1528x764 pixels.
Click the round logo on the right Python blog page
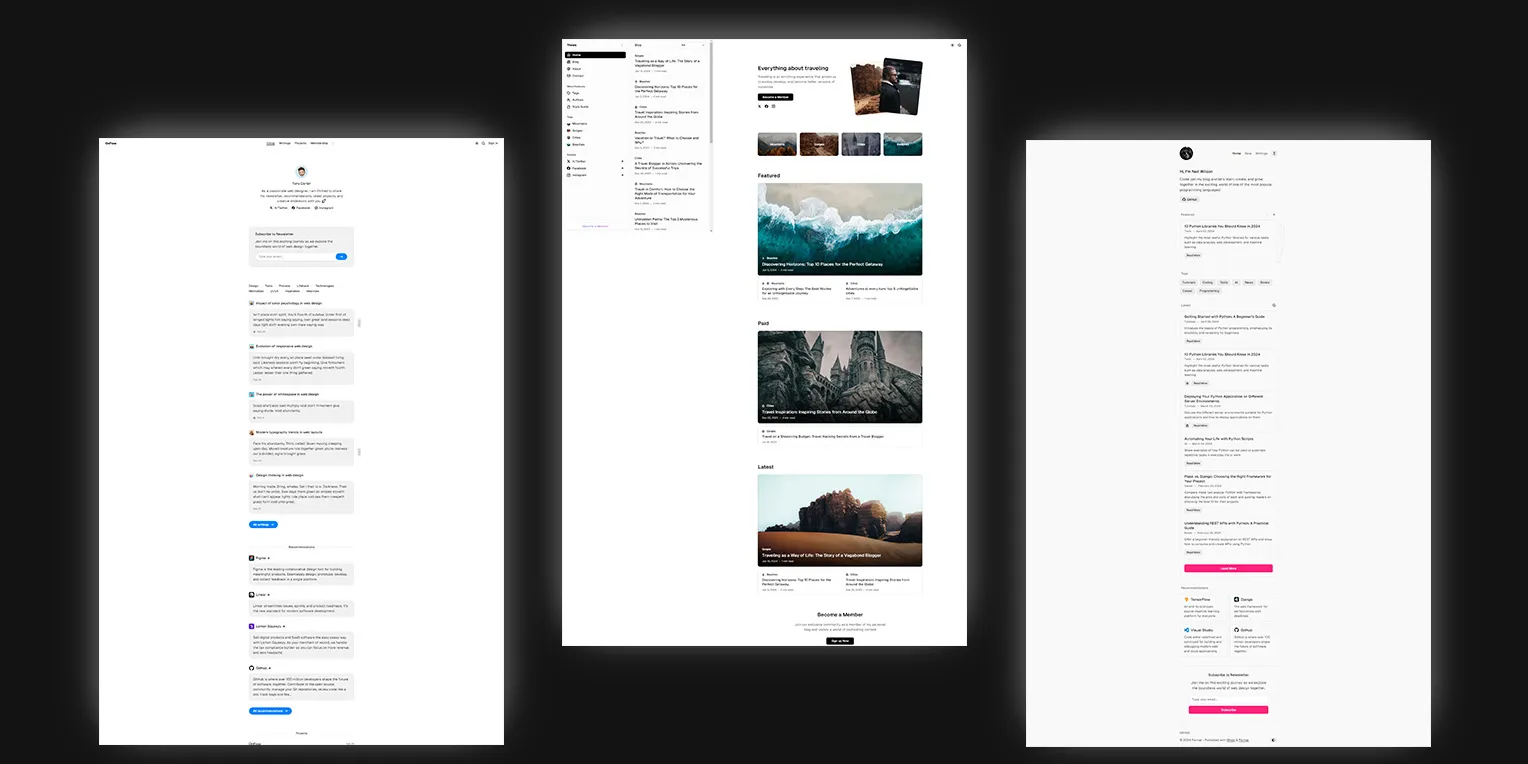[1186, 153]
